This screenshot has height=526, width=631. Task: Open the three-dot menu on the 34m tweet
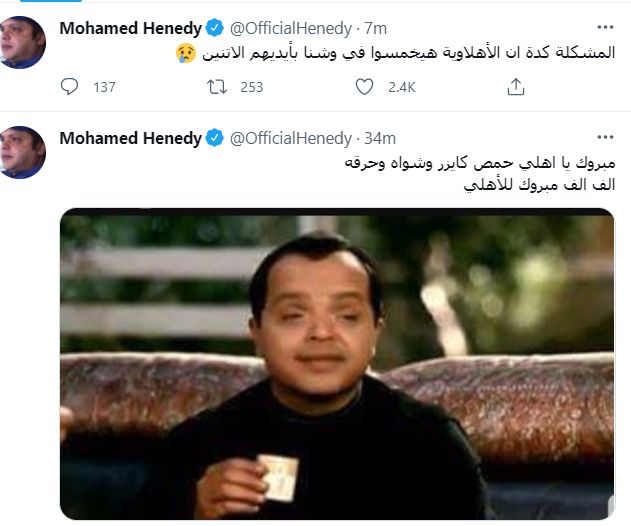click(x=605, y=138)
